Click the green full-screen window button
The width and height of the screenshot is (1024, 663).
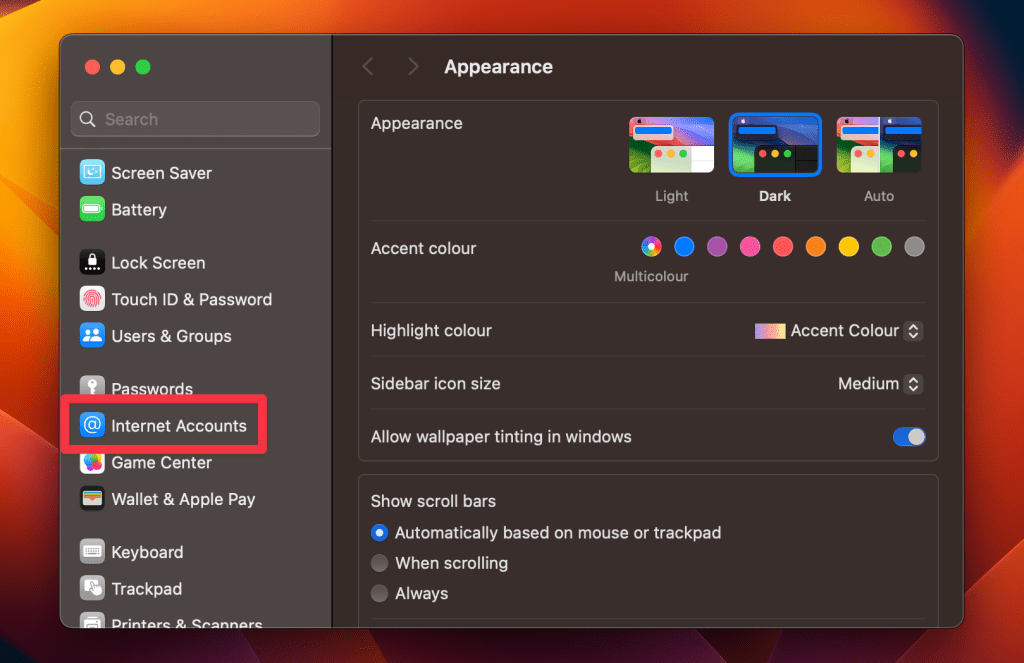tap(143, 67)
